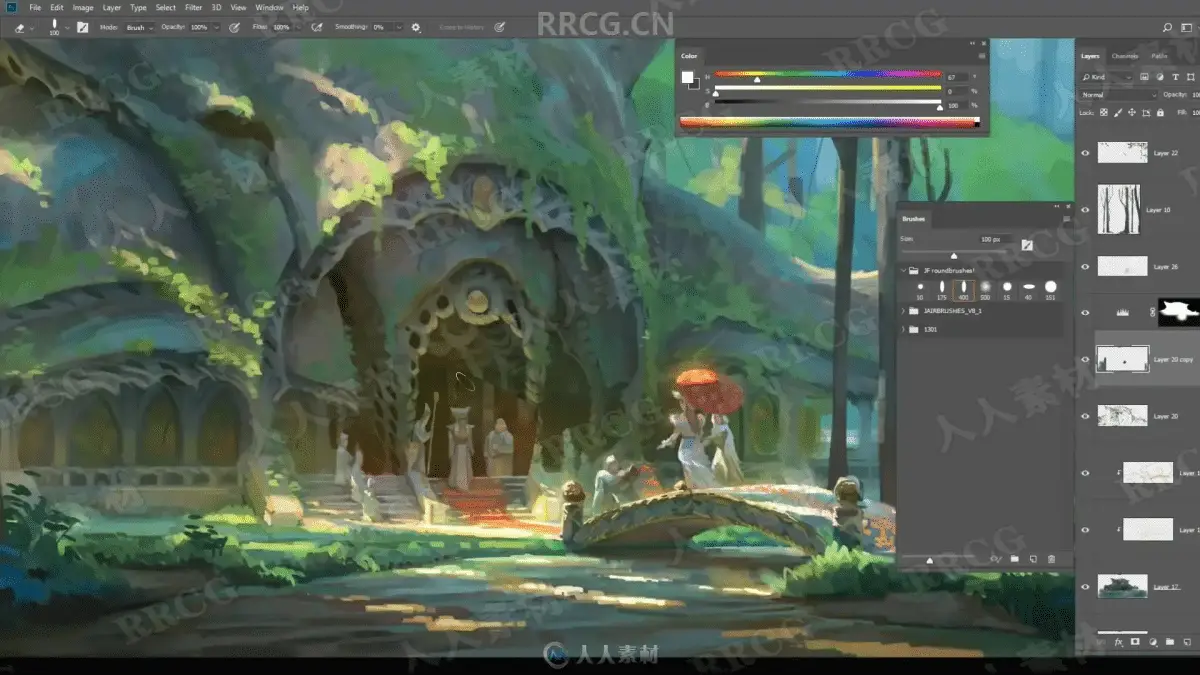Toggle visibility of Layer 20 copy
This screenshot has width=1200, height=675.
[1086, 359]
